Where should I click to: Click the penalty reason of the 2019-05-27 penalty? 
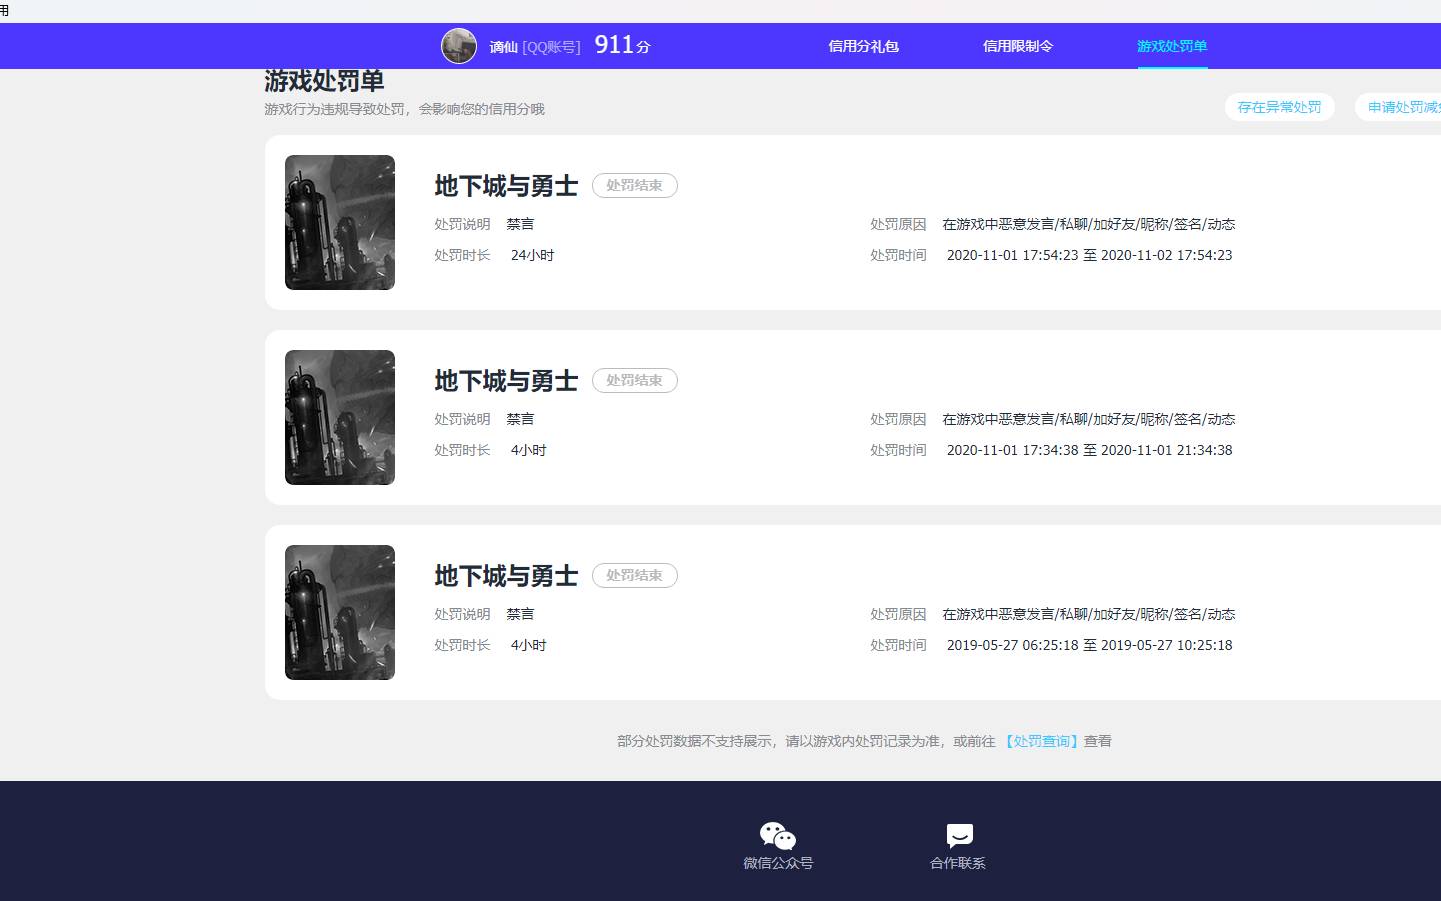(x=1089, y=614)
